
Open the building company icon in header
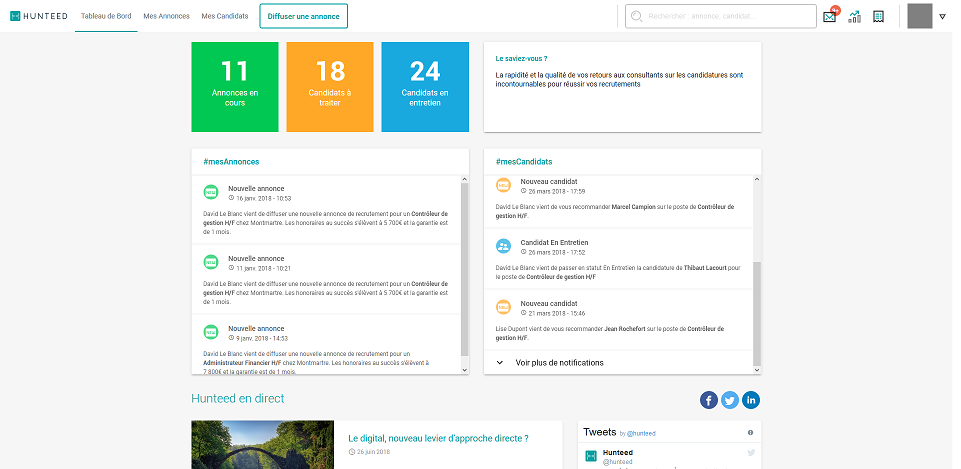click(878, 17)
